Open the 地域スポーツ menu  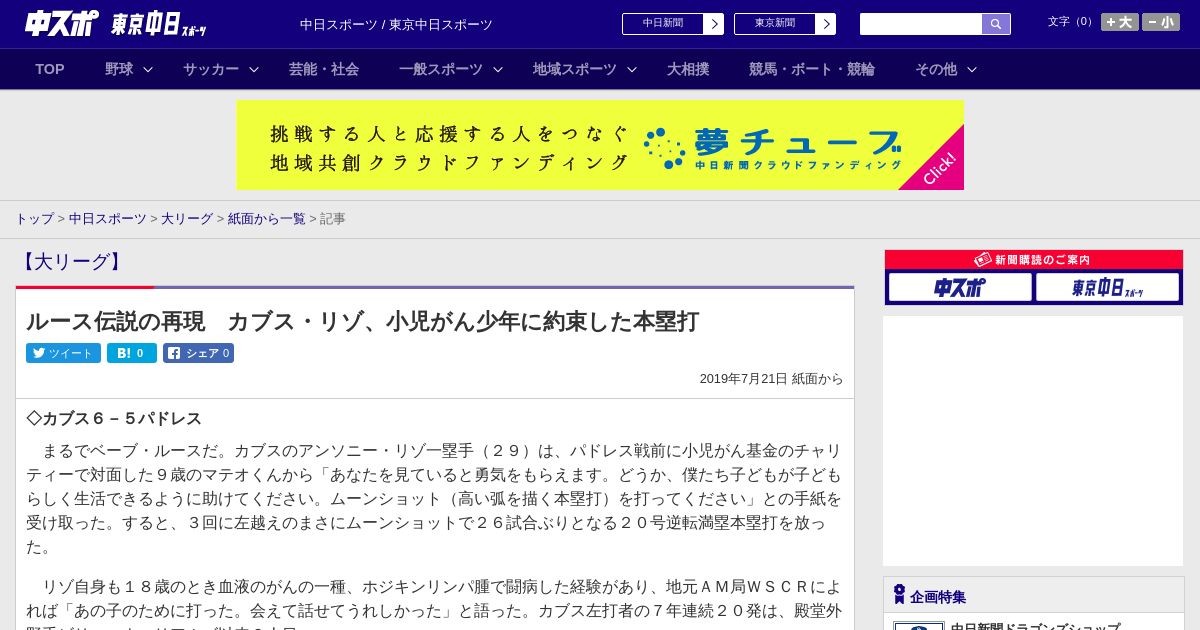(575, 69)
